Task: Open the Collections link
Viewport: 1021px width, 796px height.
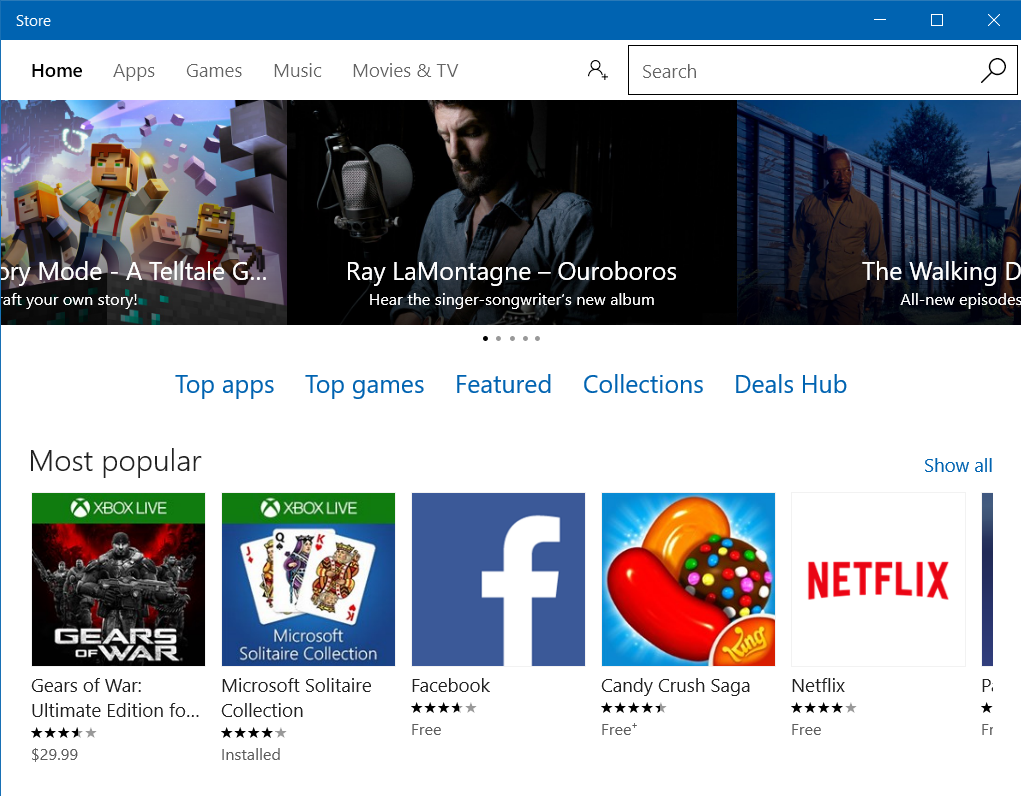Action: coord(643,384)
